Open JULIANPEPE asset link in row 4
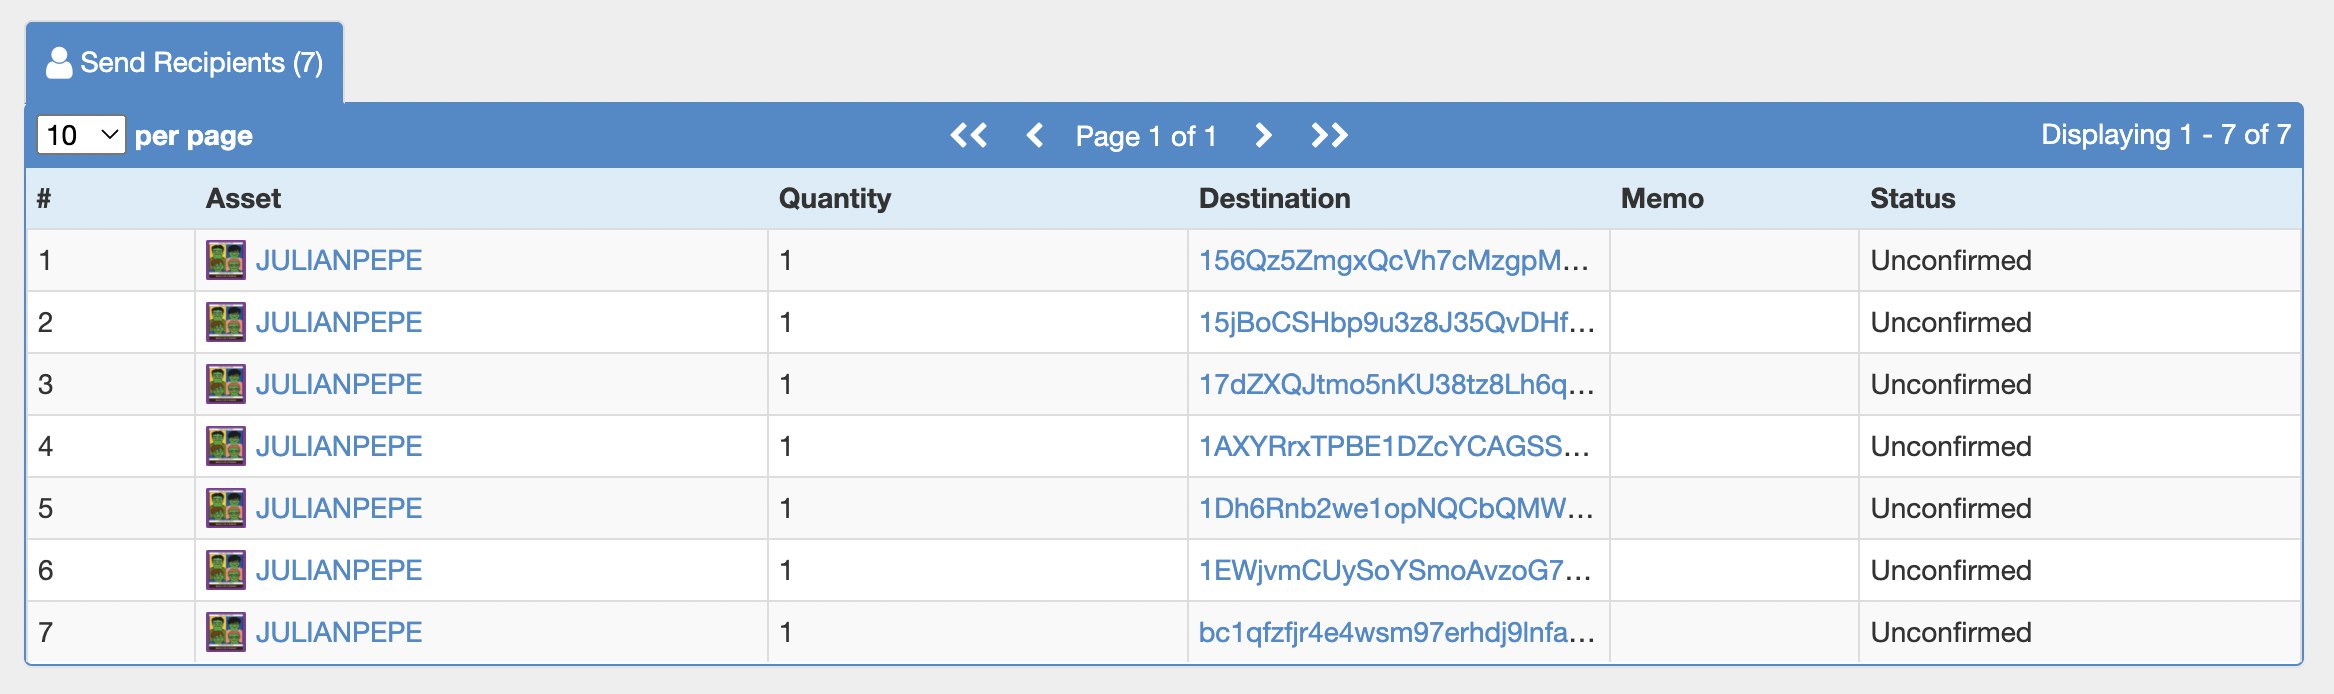Screen dimensions: 2334x694 click(x=339, y=446)
